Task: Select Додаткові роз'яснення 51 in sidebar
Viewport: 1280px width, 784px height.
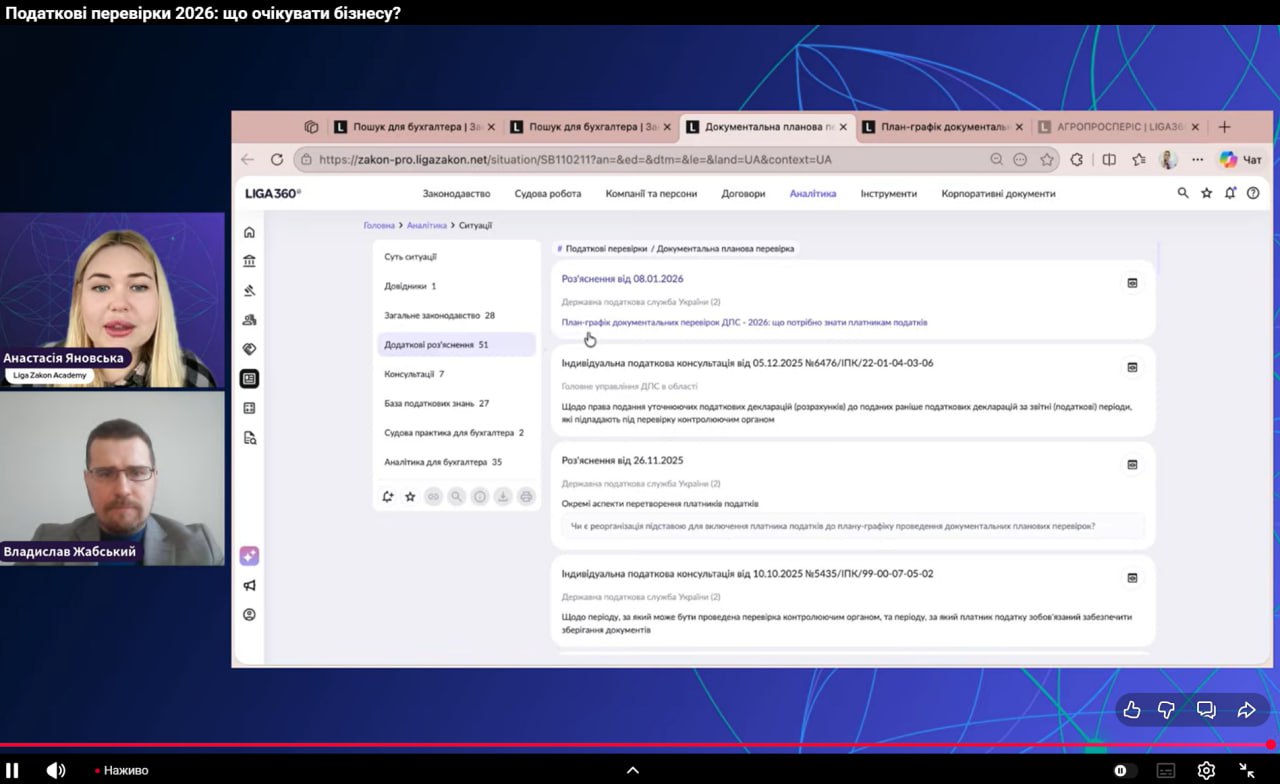Action: point(437,345)
